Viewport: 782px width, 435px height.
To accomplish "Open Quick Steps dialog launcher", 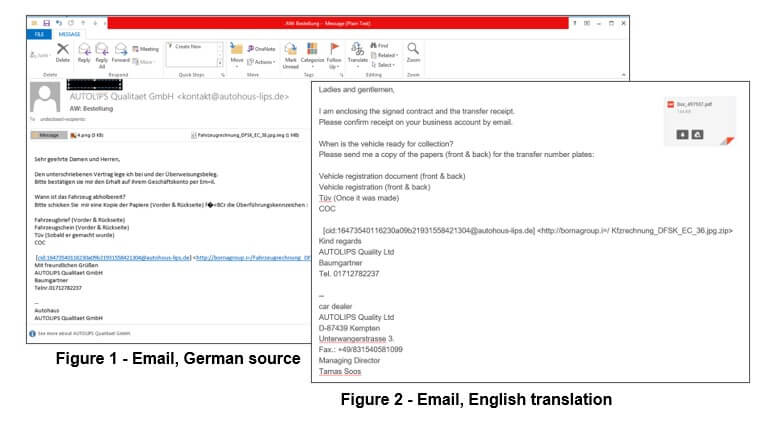I will click(x=223, y=75).
